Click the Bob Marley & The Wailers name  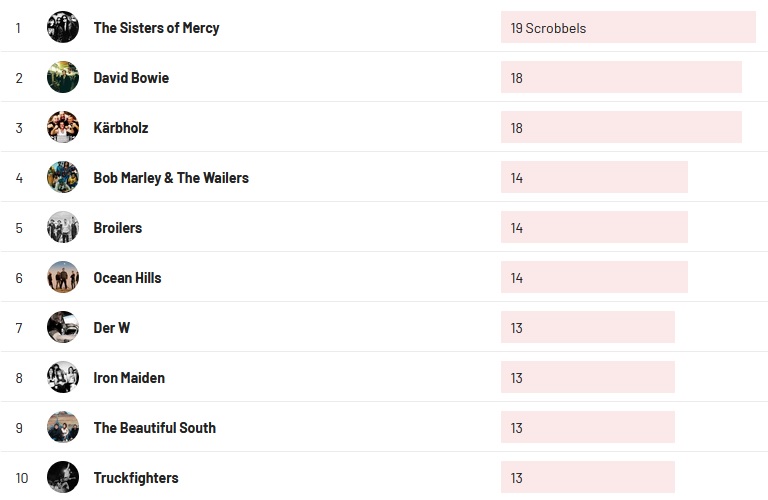point(171,178)
